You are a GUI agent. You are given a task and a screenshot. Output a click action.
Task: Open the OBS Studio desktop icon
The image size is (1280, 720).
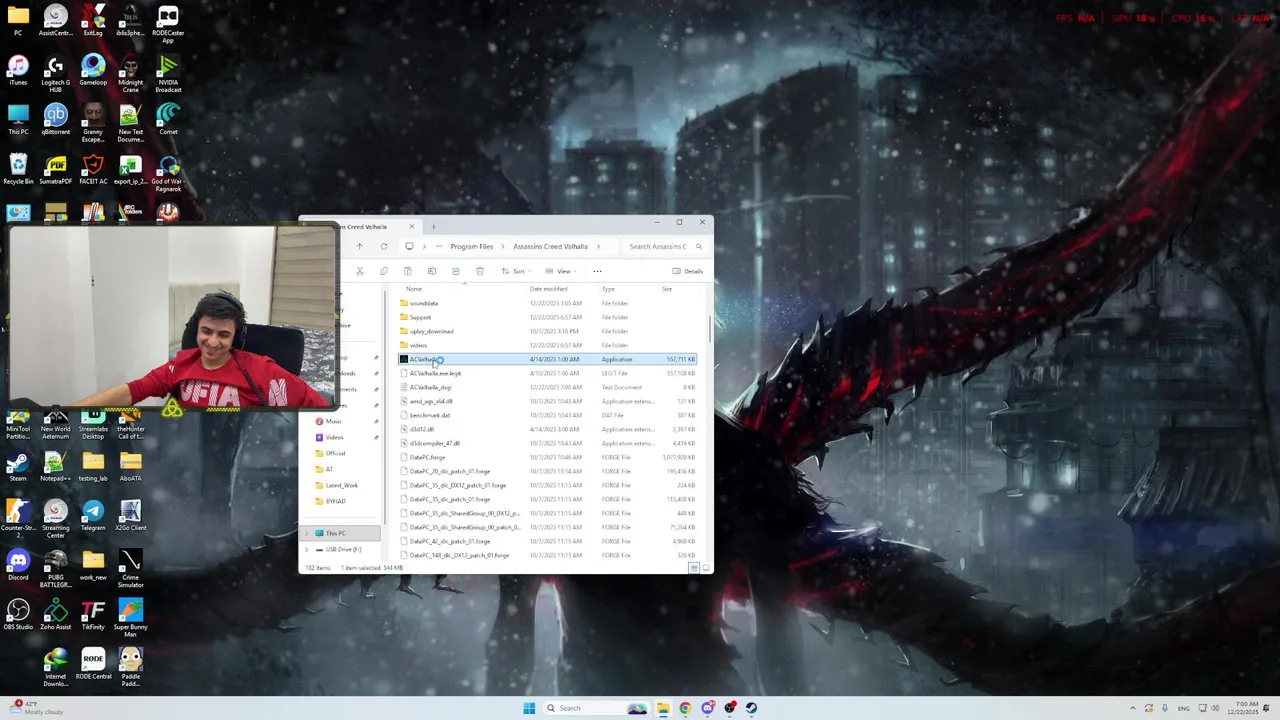tap(18, 614)
